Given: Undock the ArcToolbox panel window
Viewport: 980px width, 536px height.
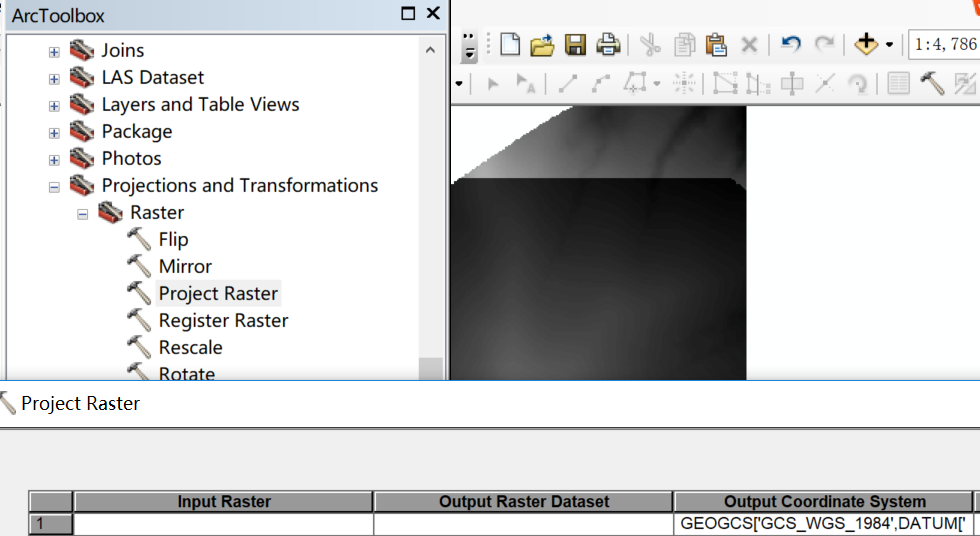Looking at the screenshot, I should [x=408, y=13].
